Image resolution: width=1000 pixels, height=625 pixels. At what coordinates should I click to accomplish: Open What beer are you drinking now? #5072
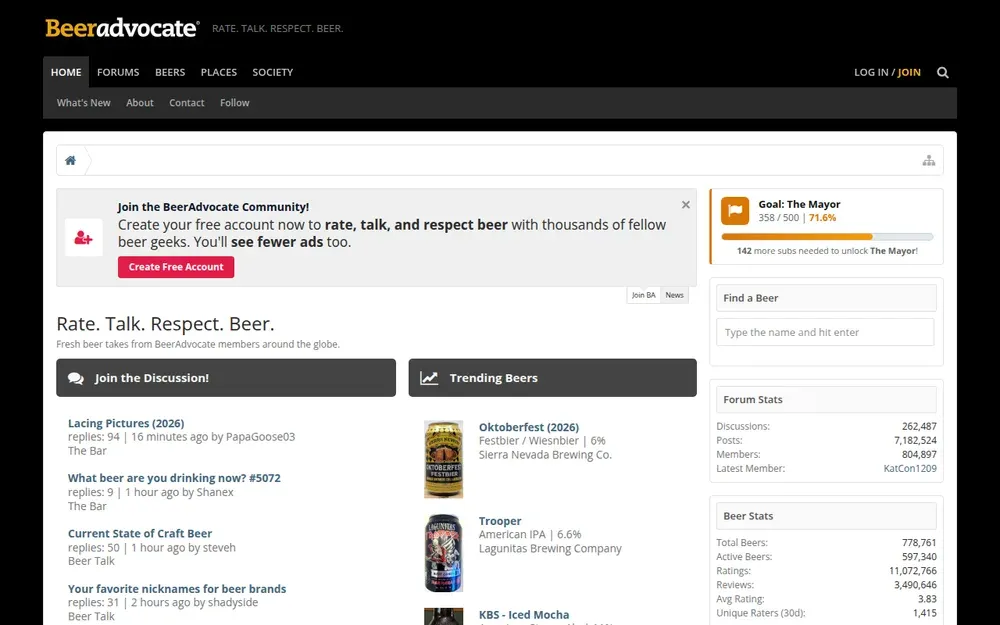click(x=174, y=478)
